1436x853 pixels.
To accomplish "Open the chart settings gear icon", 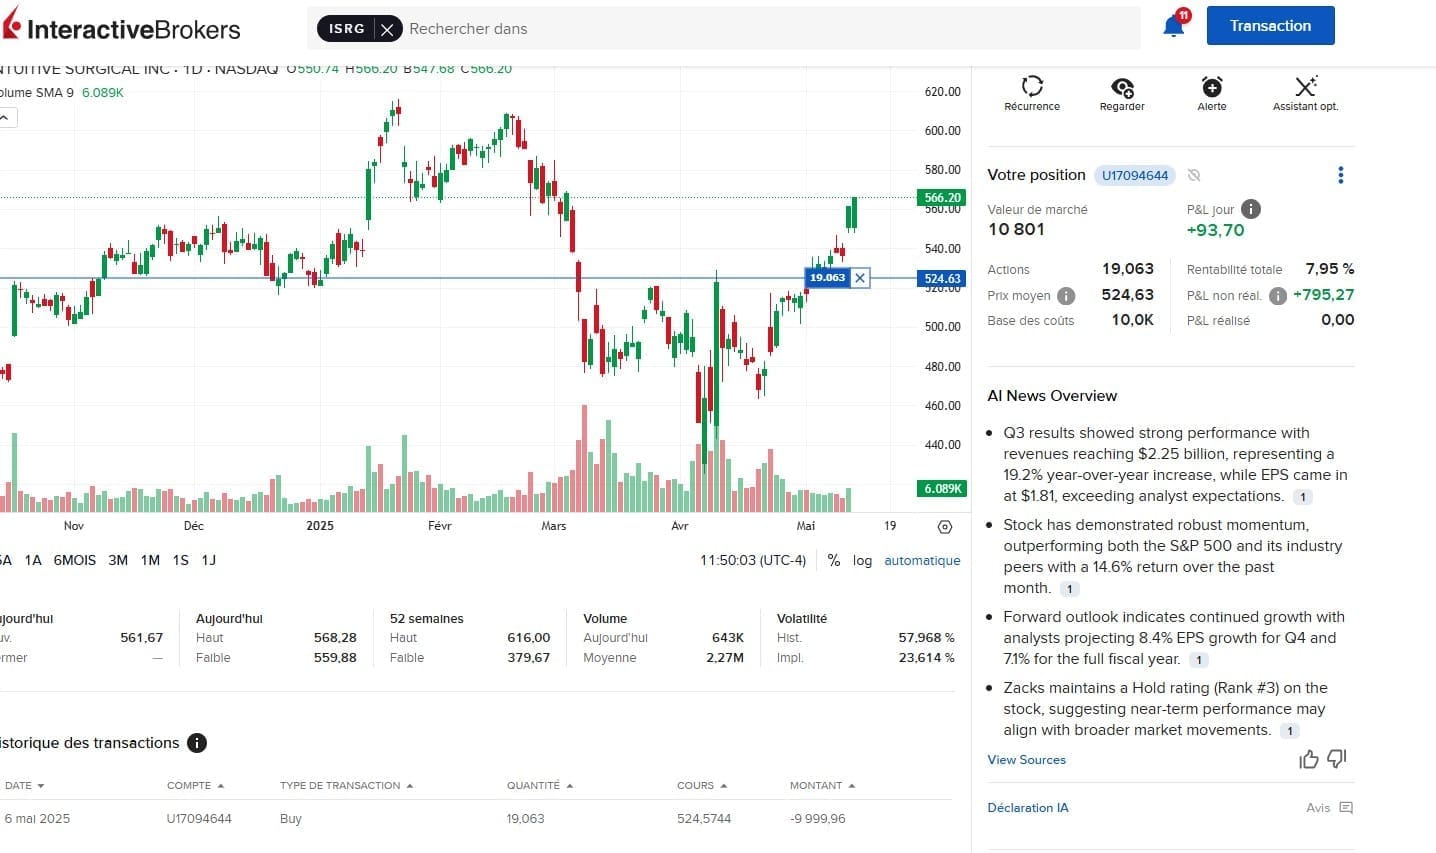I will click(945, 527).
